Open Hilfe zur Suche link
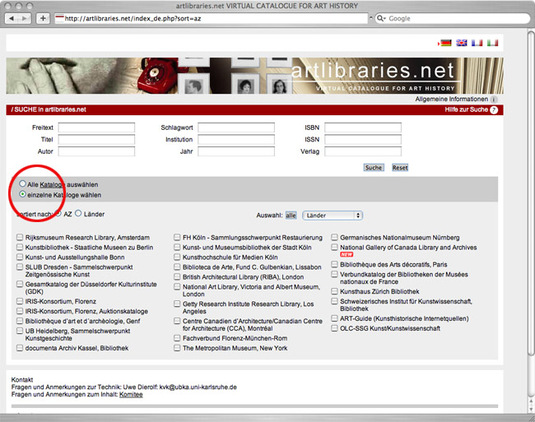The height and width of the screenshot is (422, 535). click(x=466, y=110)
